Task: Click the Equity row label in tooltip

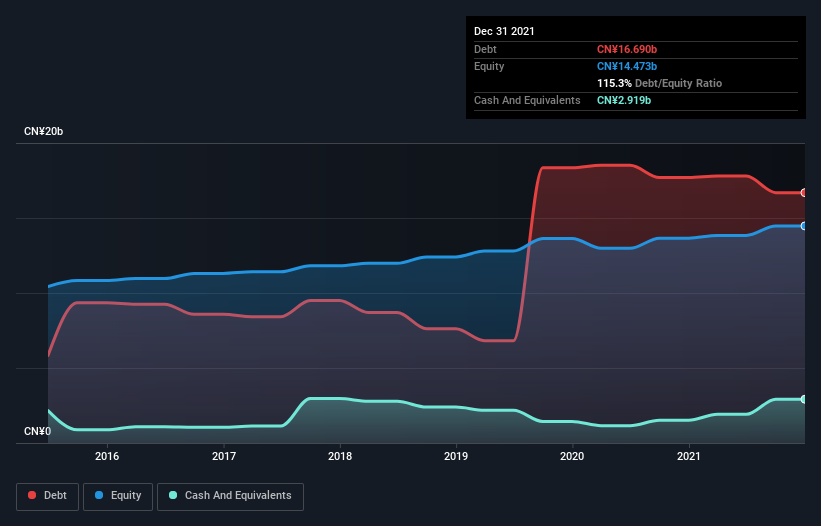Action: pos(489,66)
